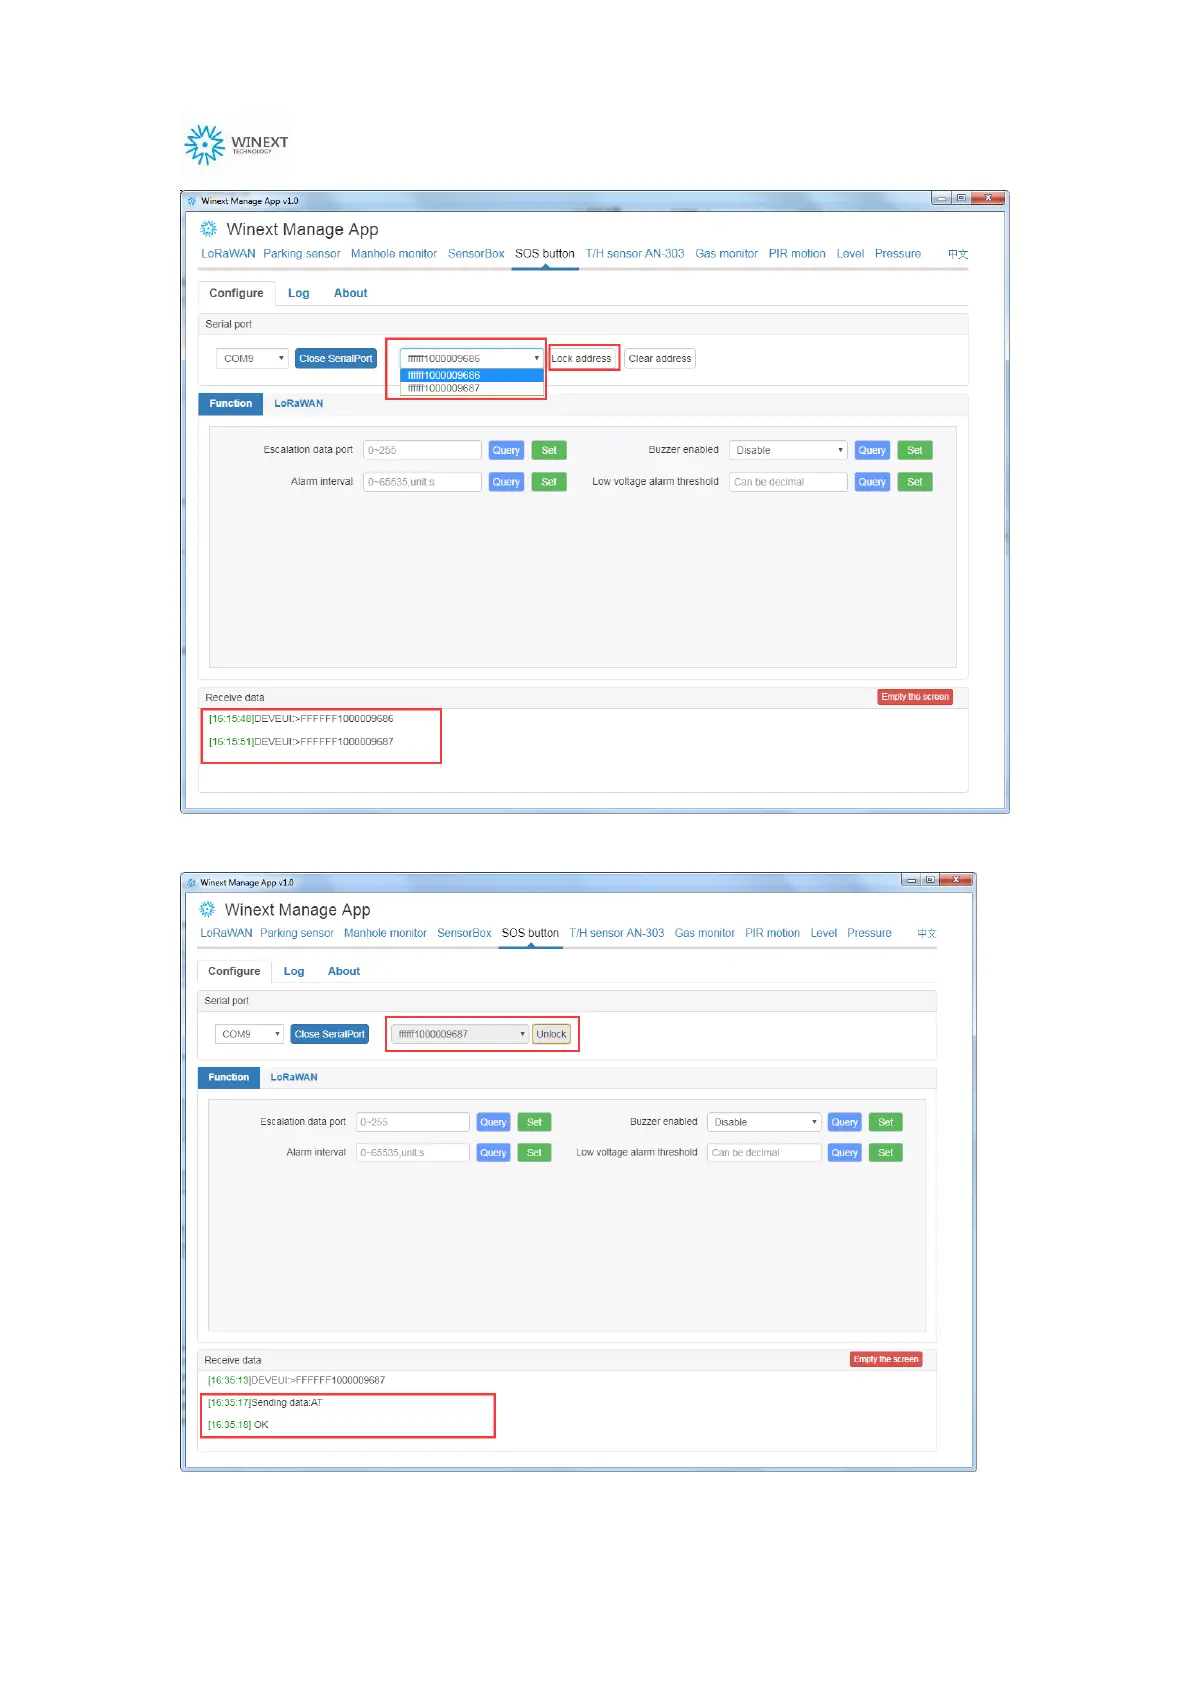
Task: Click the Winext logo in the lower window
Action: pos(207,909)
